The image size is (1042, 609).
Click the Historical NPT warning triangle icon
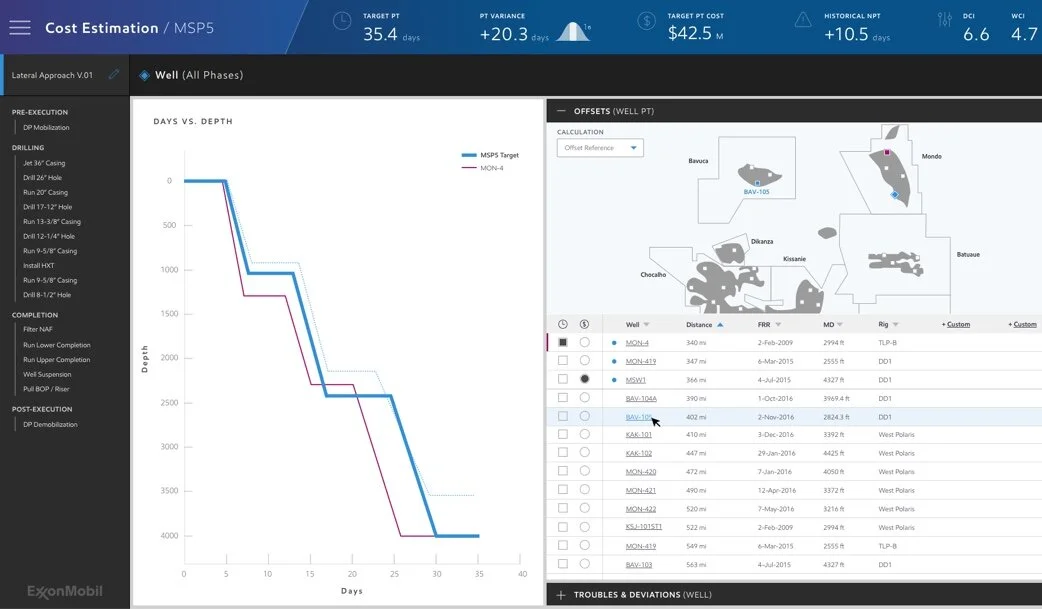pyautogui.click(x=803, y=20)
